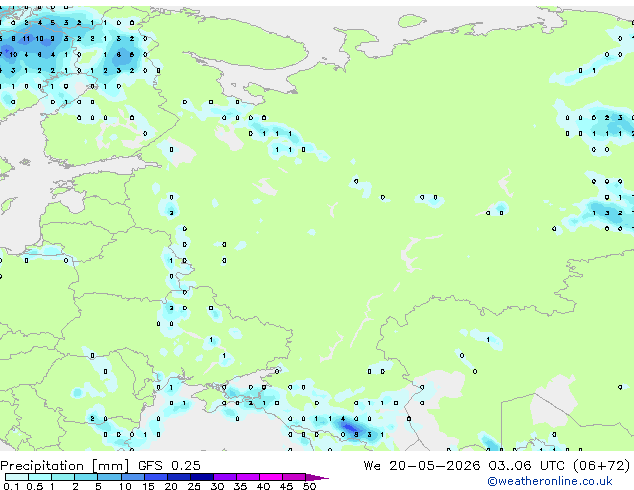Viewport: 634px width, 490px height.
Task: Click the '(06+72)' forecast run text
Action: coord(602,466)
